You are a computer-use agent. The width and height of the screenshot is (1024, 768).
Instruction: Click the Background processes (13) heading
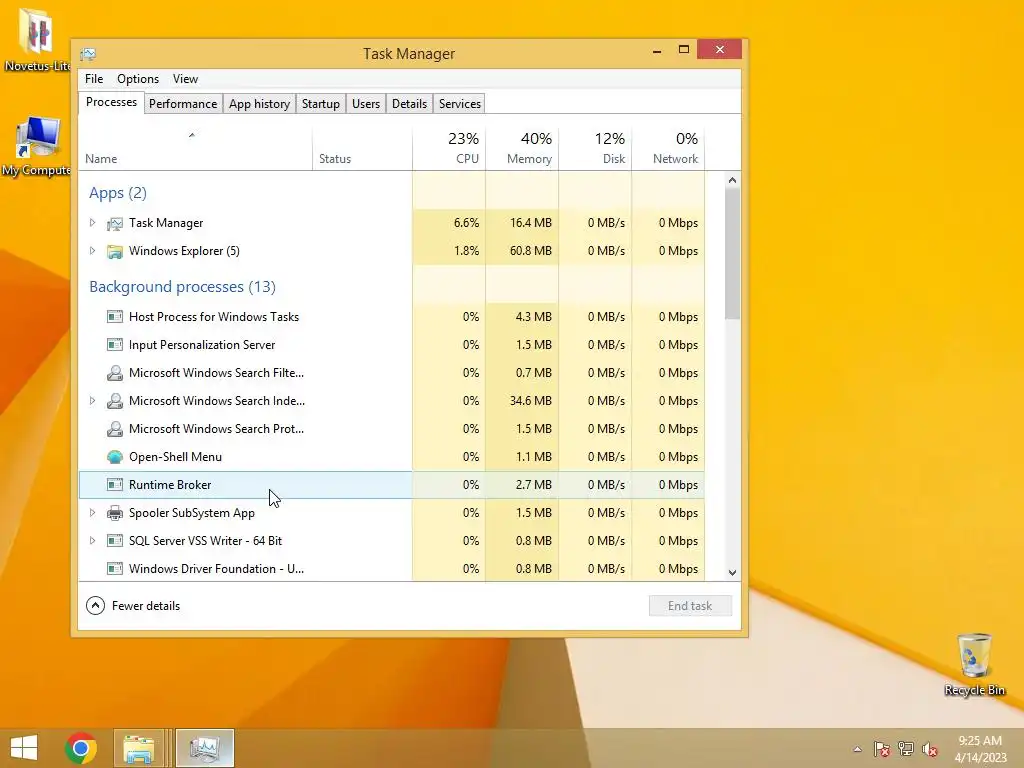pyautogui.click(x=182, y=287)
